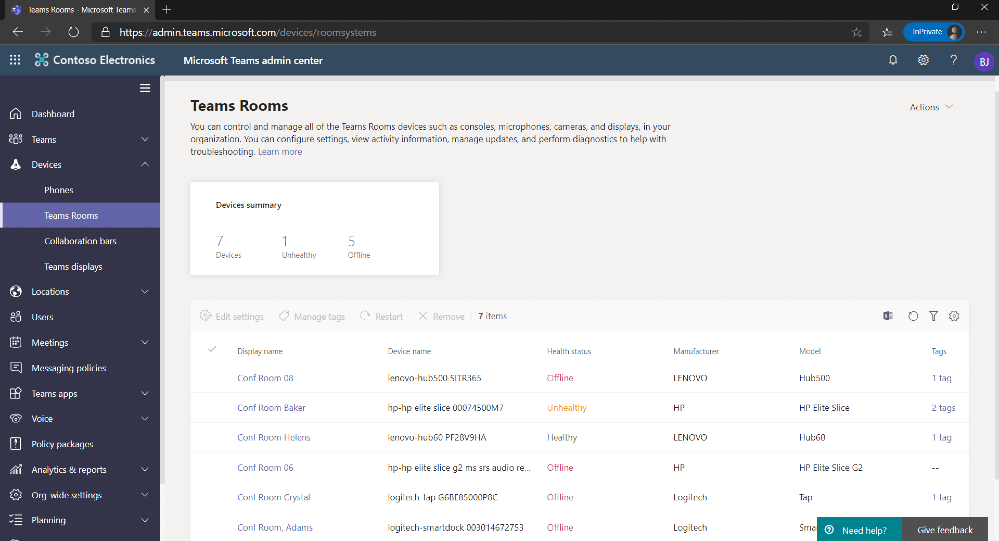
Task: Click Restart in toolbar
Action: (381, 316)
